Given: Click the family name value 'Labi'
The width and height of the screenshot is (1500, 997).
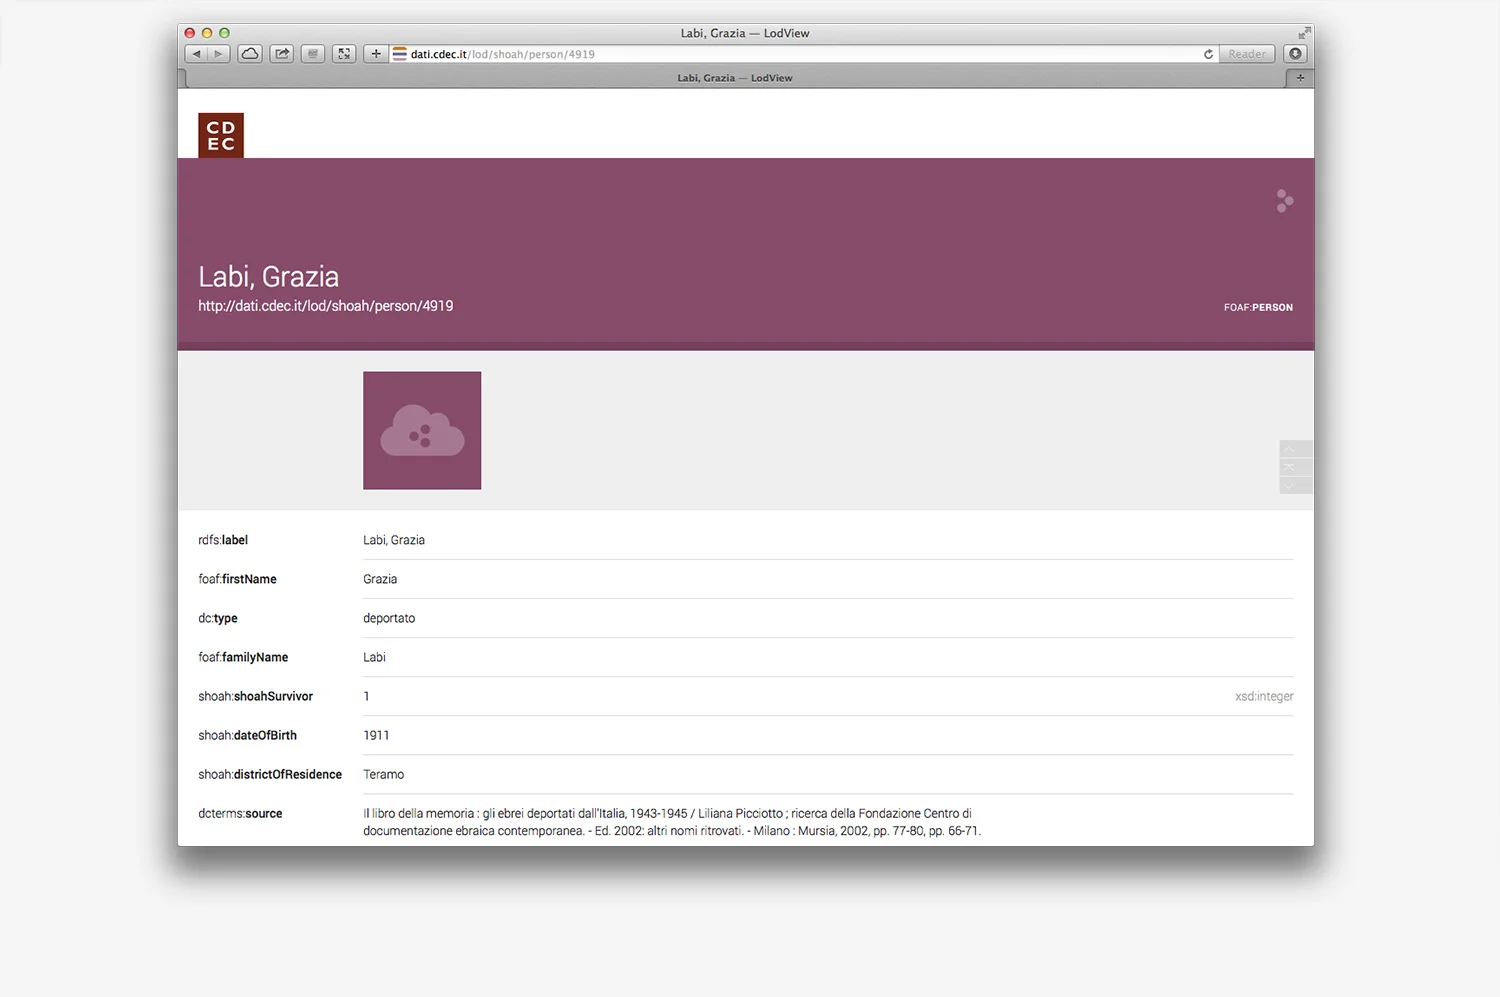Looking at the screenshot, I should point(374,657).
